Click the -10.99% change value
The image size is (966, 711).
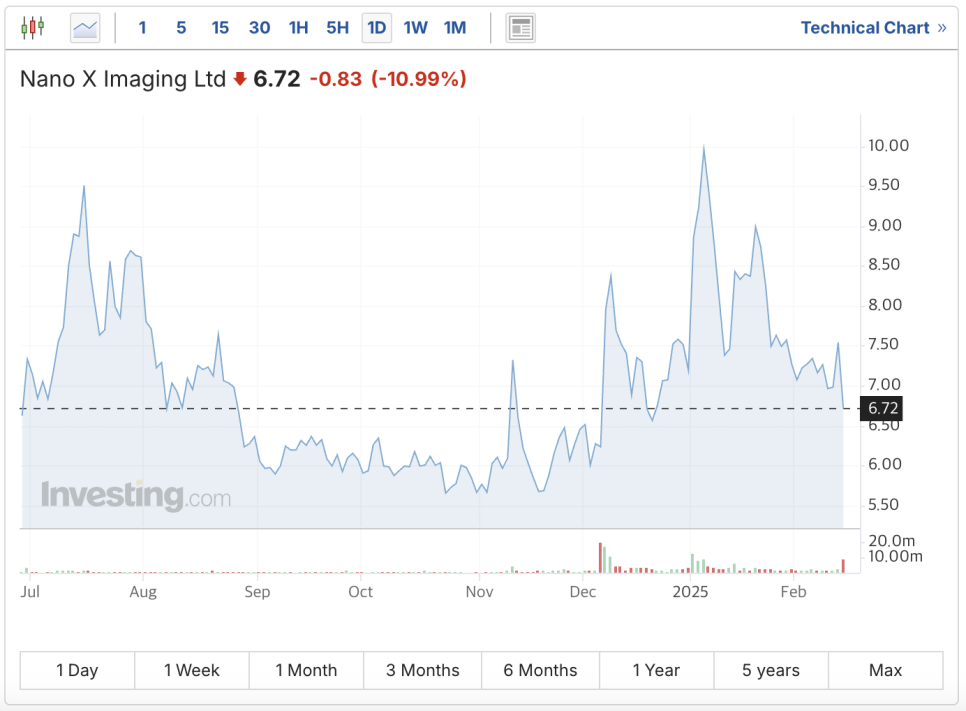click(419, 79)
